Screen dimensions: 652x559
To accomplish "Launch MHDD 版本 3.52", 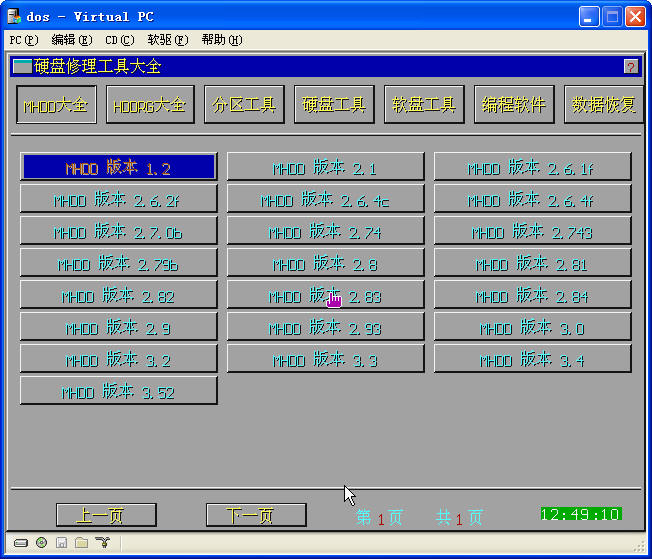I will [x=119, y=391].
